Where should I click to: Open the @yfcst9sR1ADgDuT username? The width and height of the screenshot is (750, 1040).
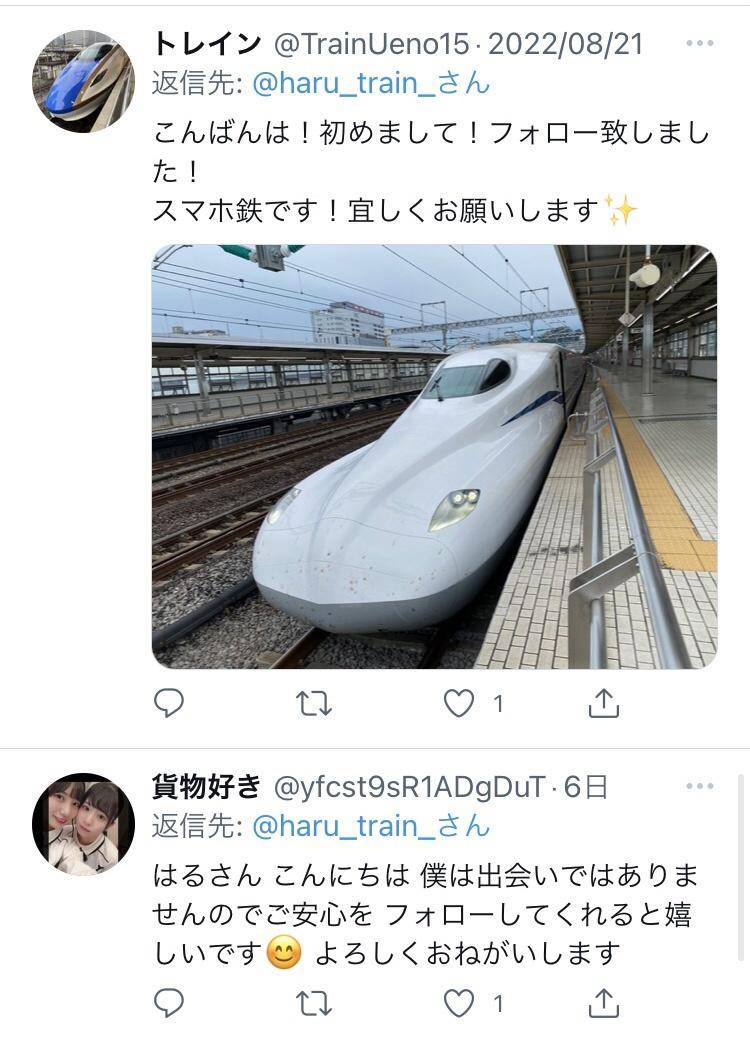pyautogui.click(x=409, y=787)
